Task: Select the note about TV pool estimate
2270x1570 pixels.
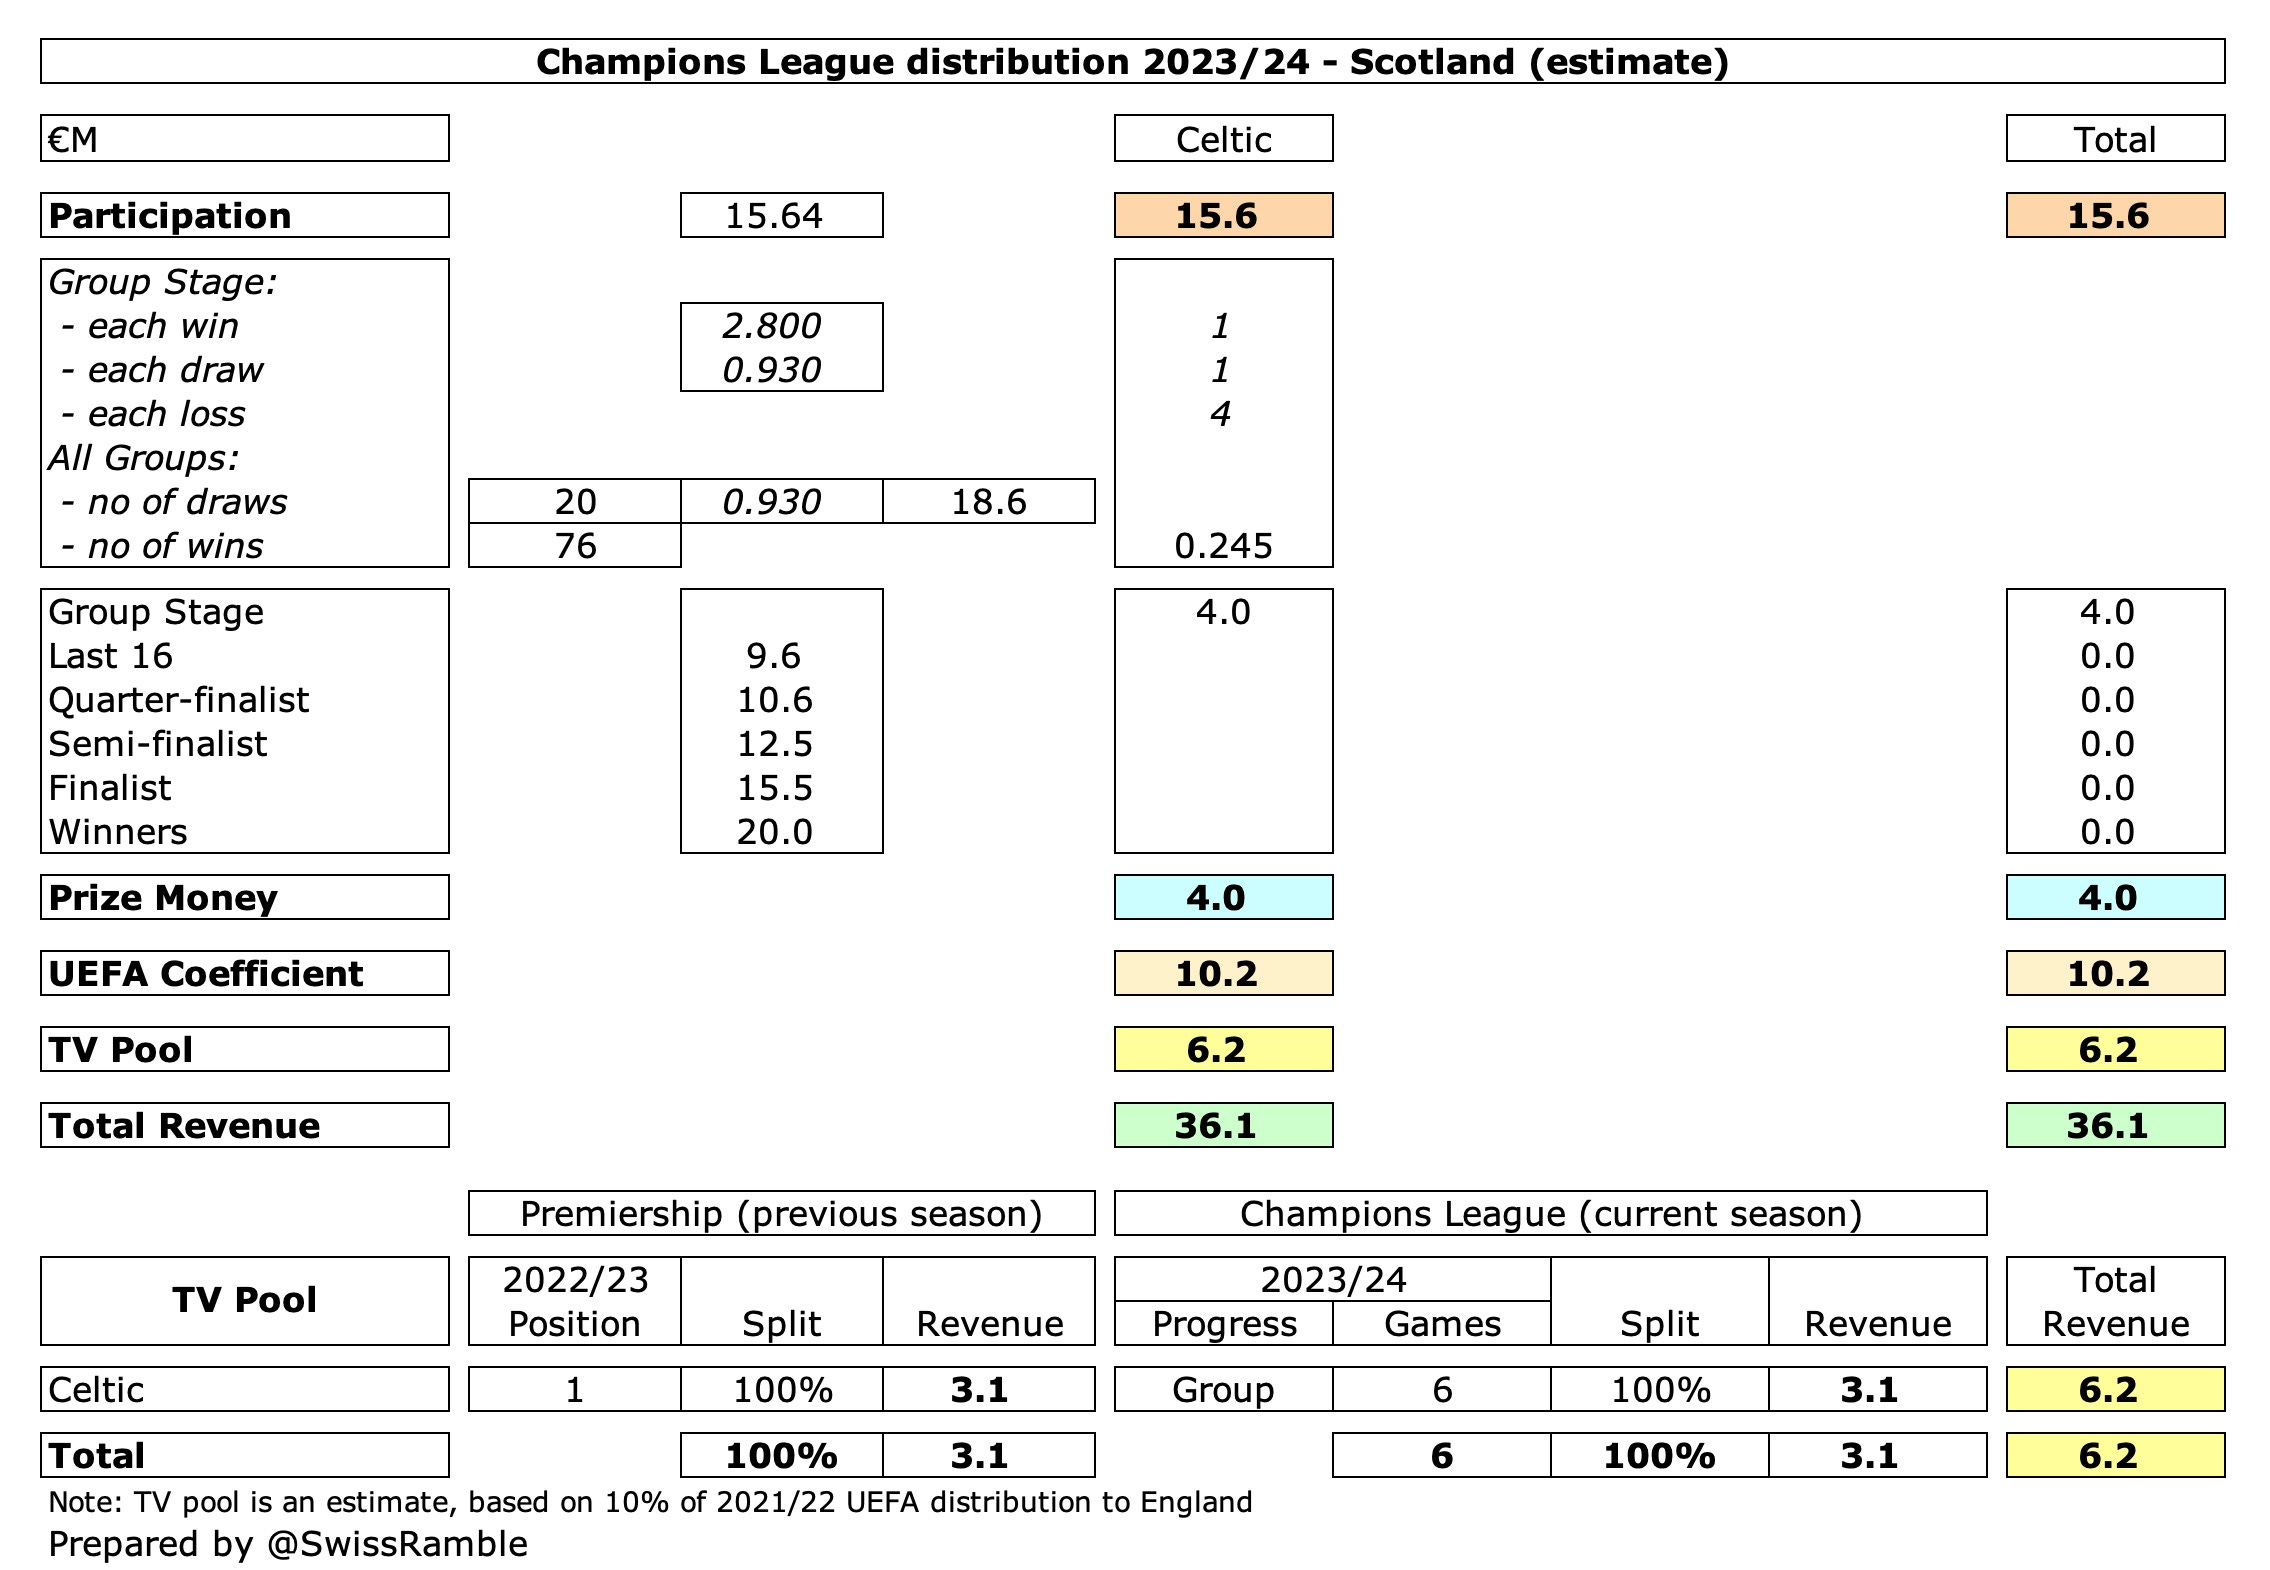Action: (650, 1502)
